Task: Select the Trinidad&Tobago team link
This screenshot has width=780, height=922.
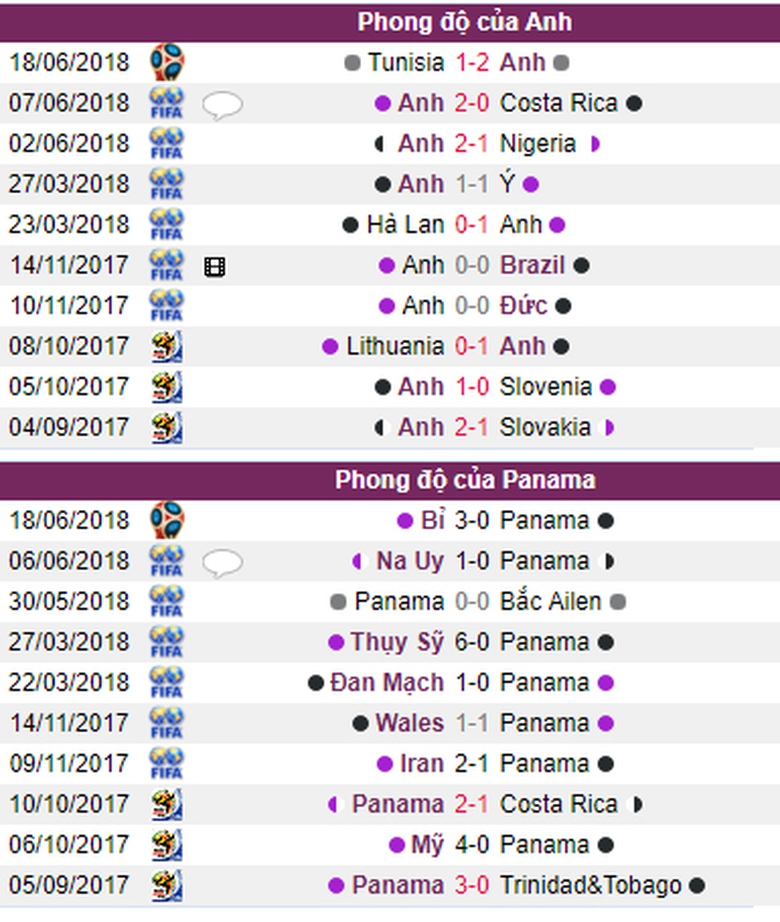Action: pyautogui.click(x=591, y=885)
